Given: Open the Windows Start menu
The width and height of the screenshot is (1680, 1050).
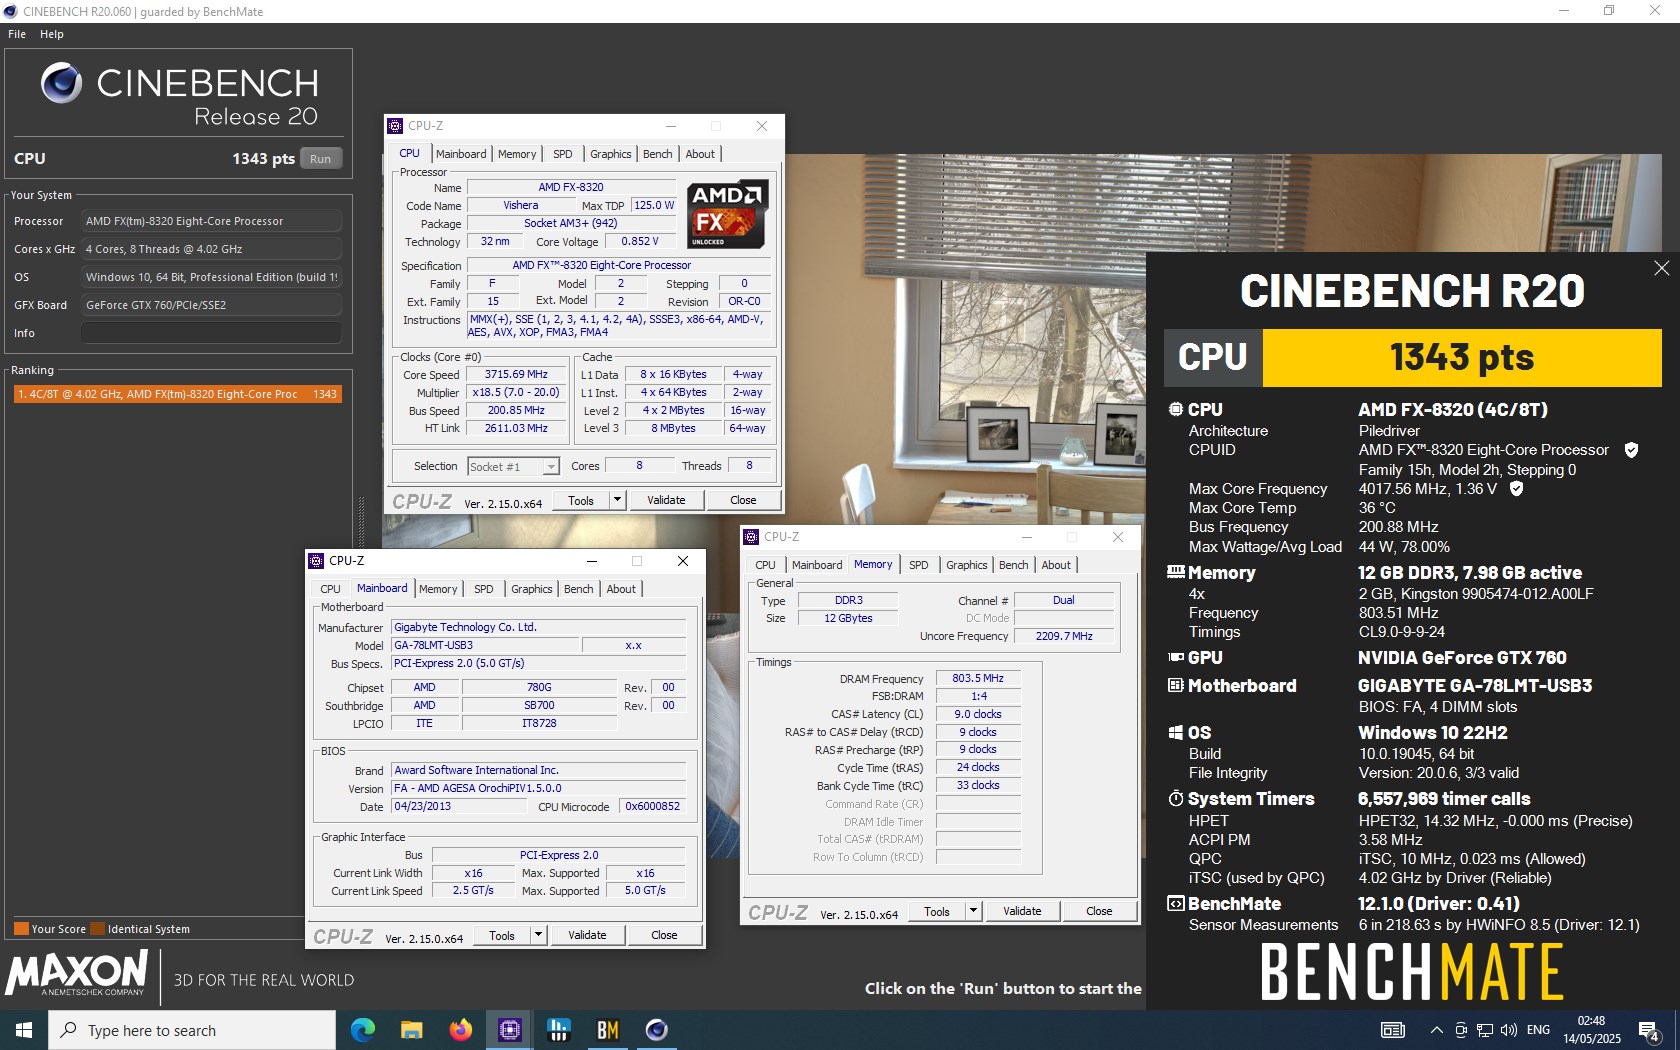Looking at the screenshot, I should 24,1030.
